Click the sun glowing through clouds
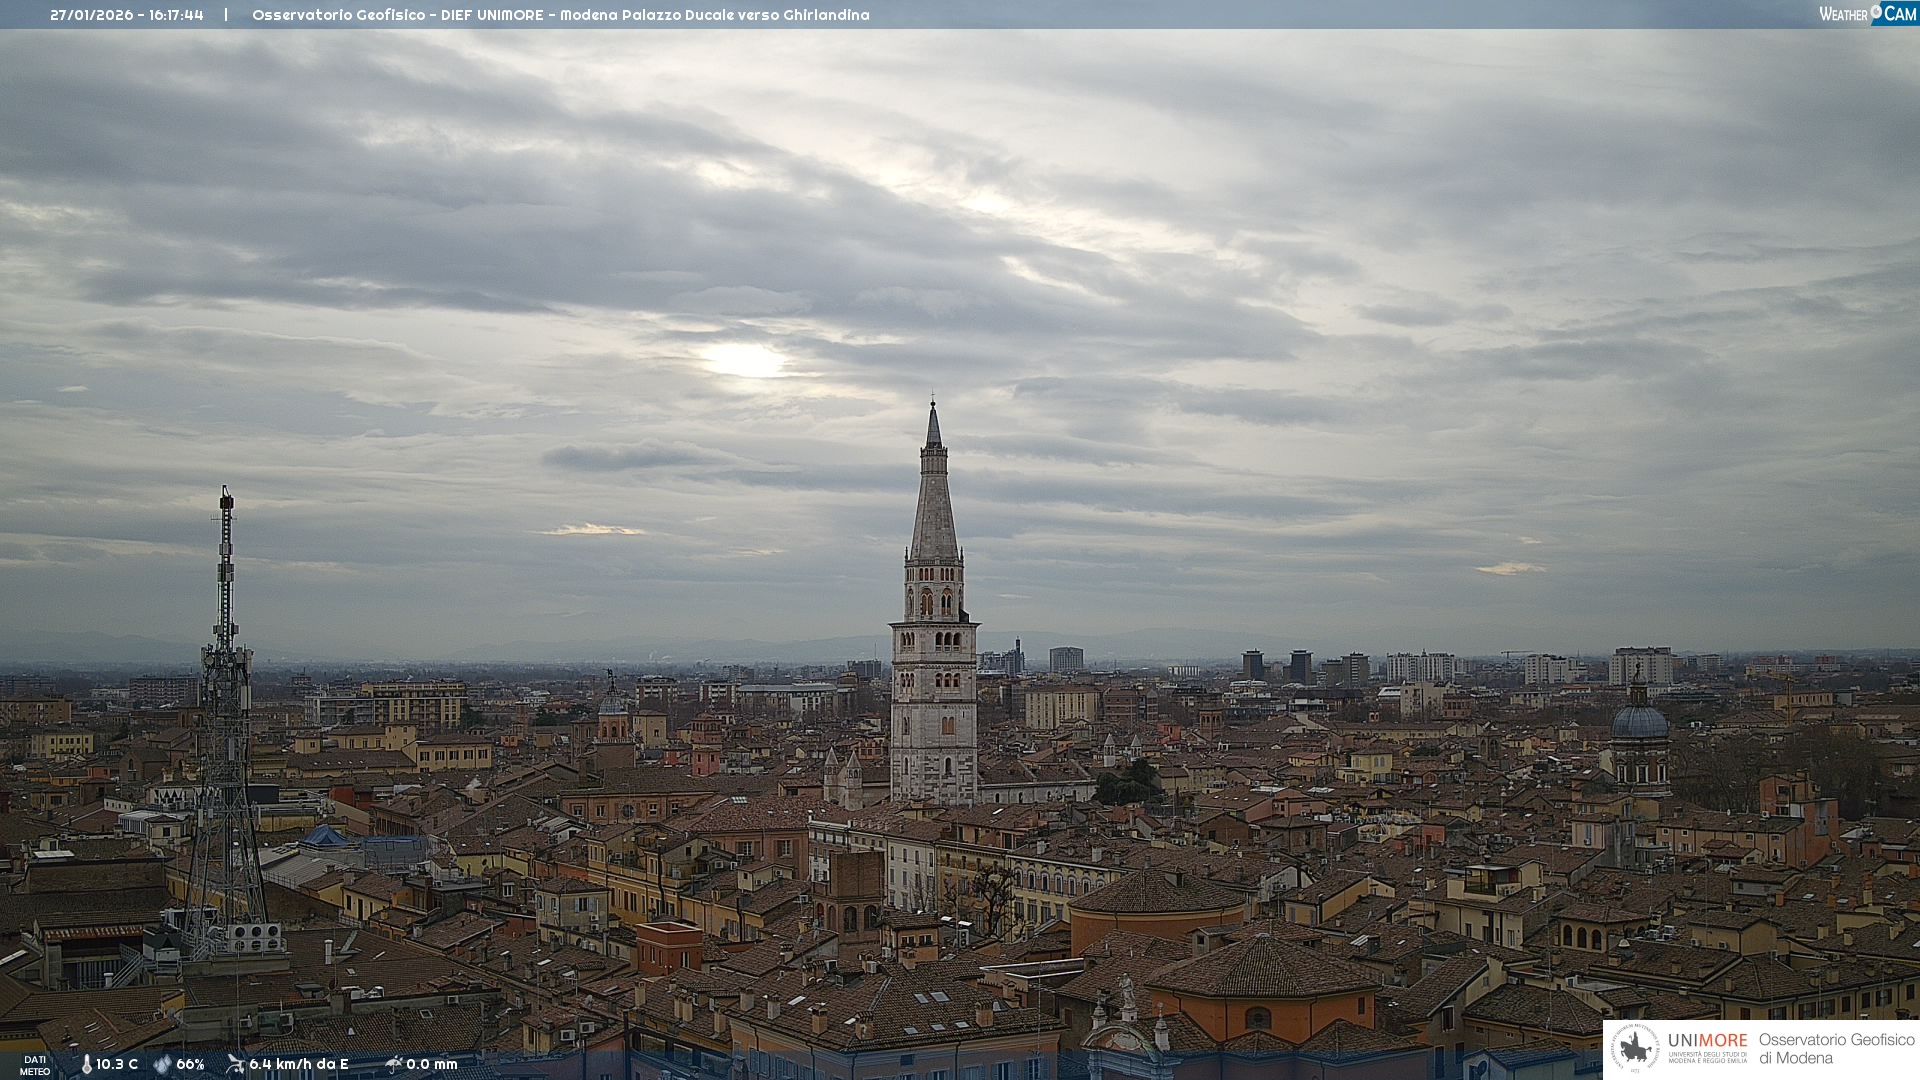 742,360
